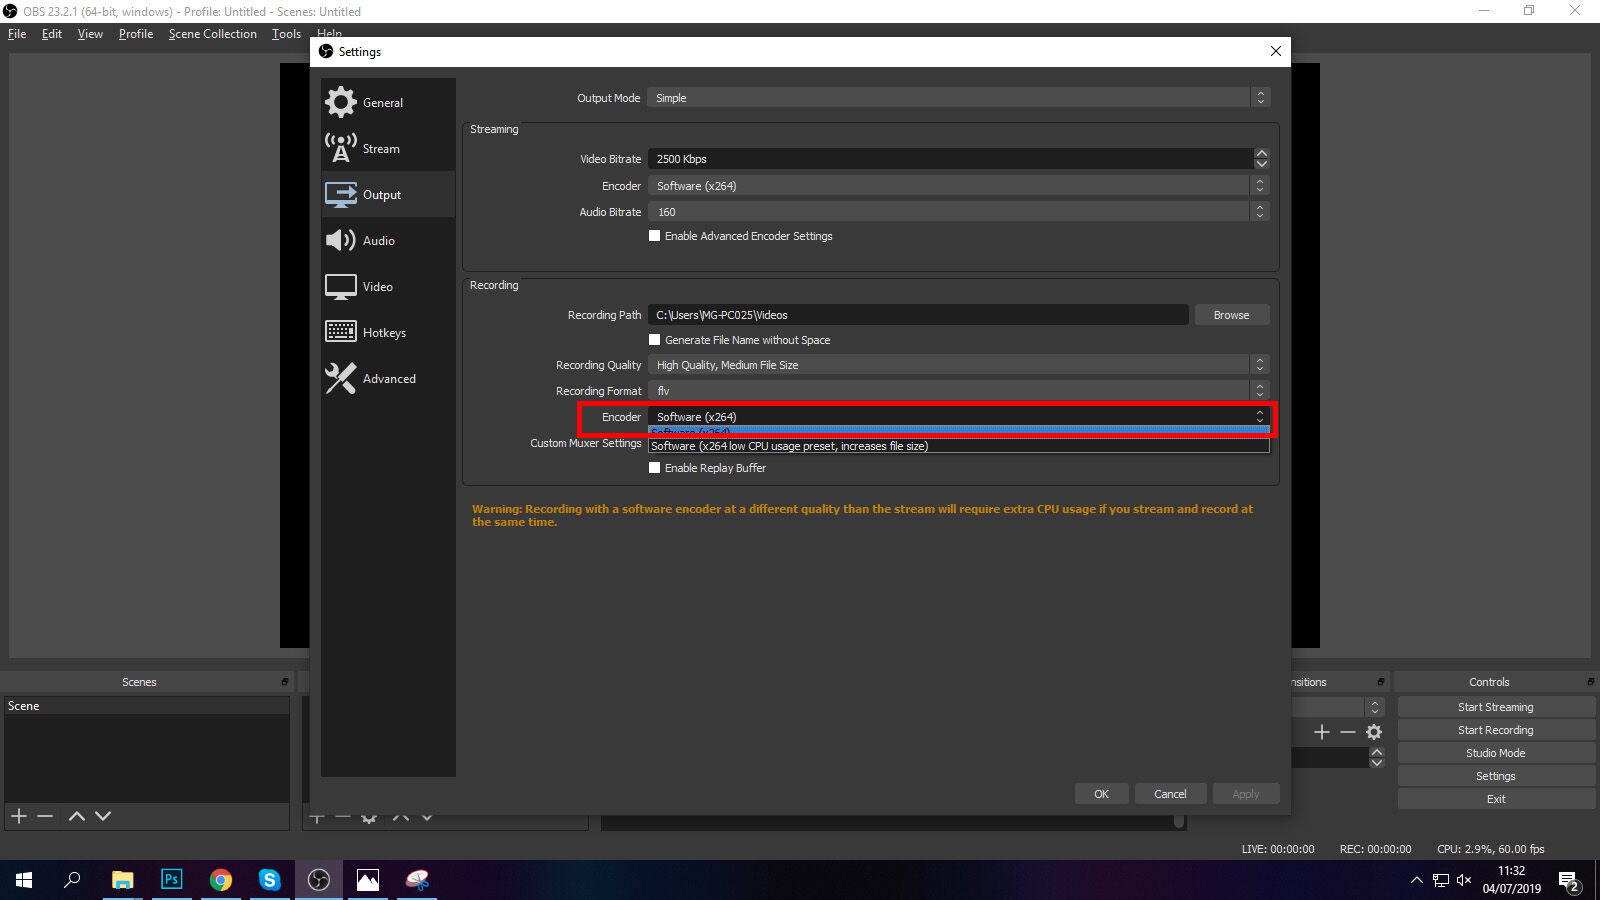Expand the Output Mode dropdown
The height and width of the screenshot is (900, 1600).
pos(958,98)
